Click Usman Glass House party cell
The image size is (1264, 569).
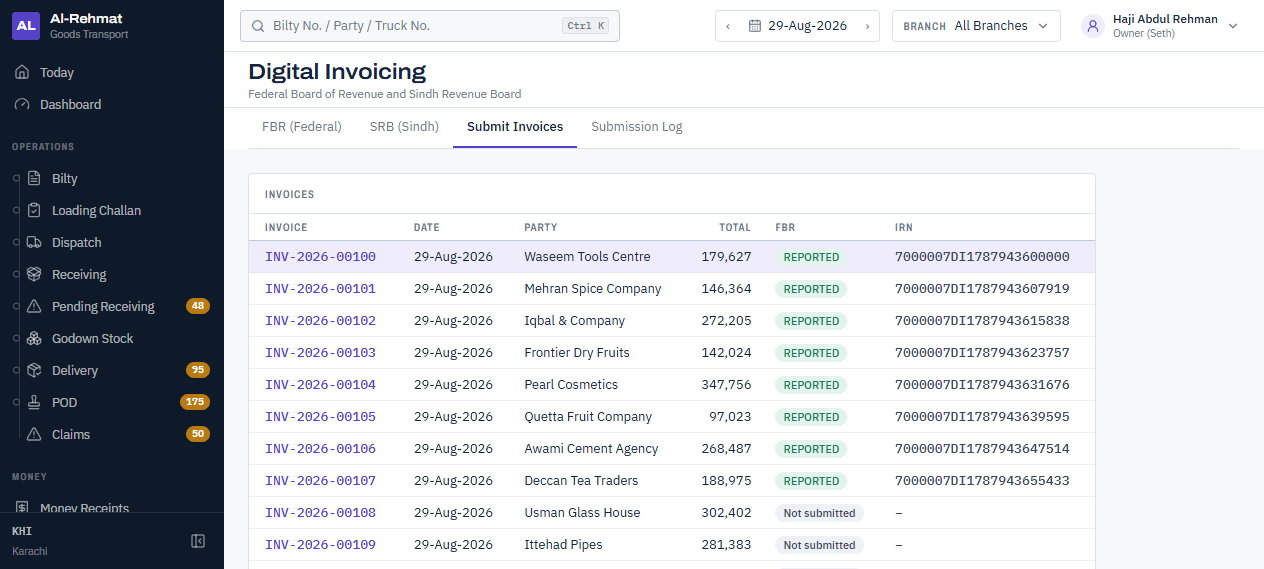582,513
